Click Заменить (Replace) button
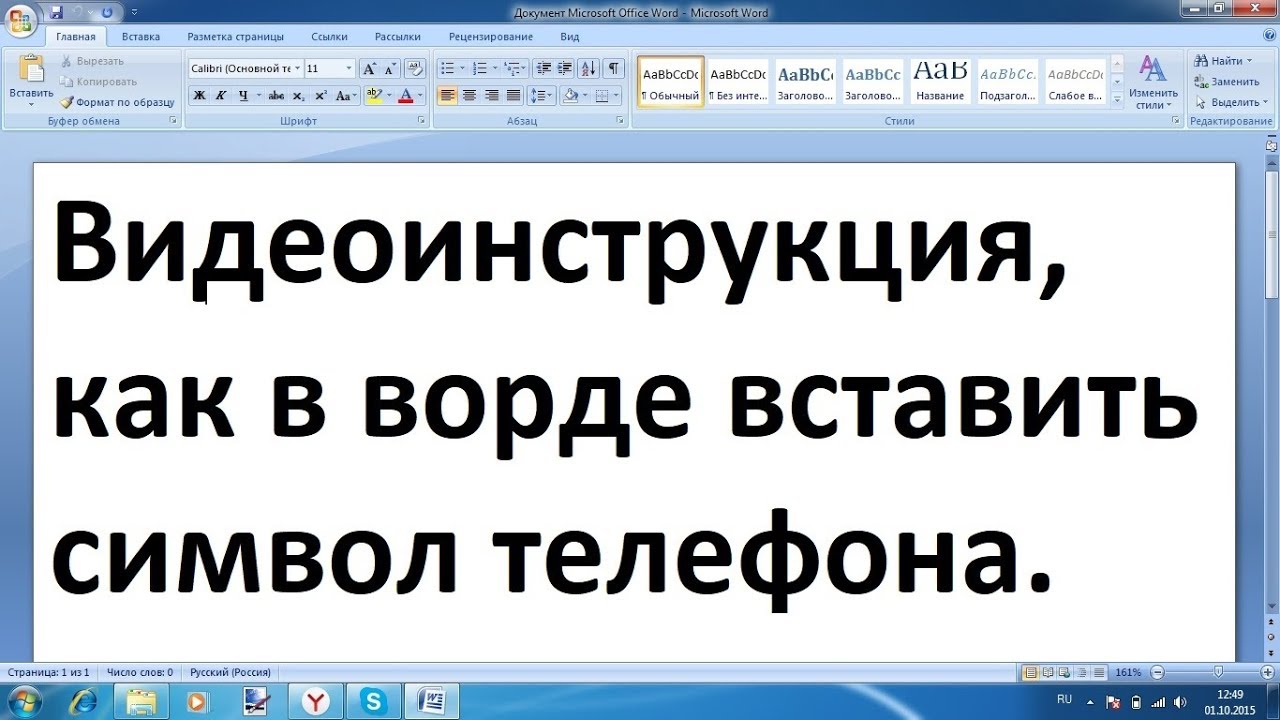 [1227, 82]
